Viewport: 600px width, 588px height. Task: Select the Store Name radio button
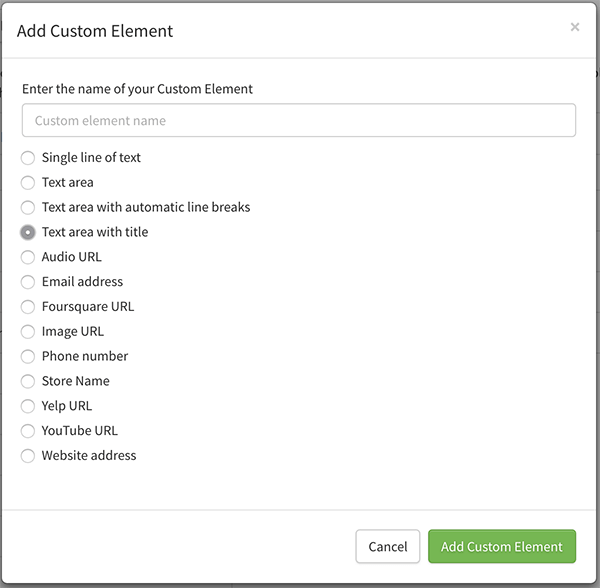pyautogui.click(x=28, y=381)
